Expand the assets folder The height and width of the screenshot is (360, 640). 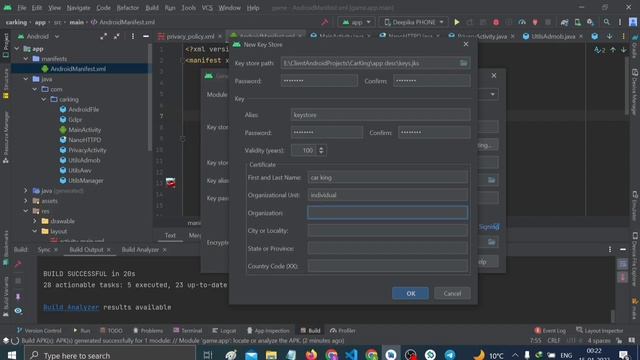pyautogui.click(x=26, y=201)
